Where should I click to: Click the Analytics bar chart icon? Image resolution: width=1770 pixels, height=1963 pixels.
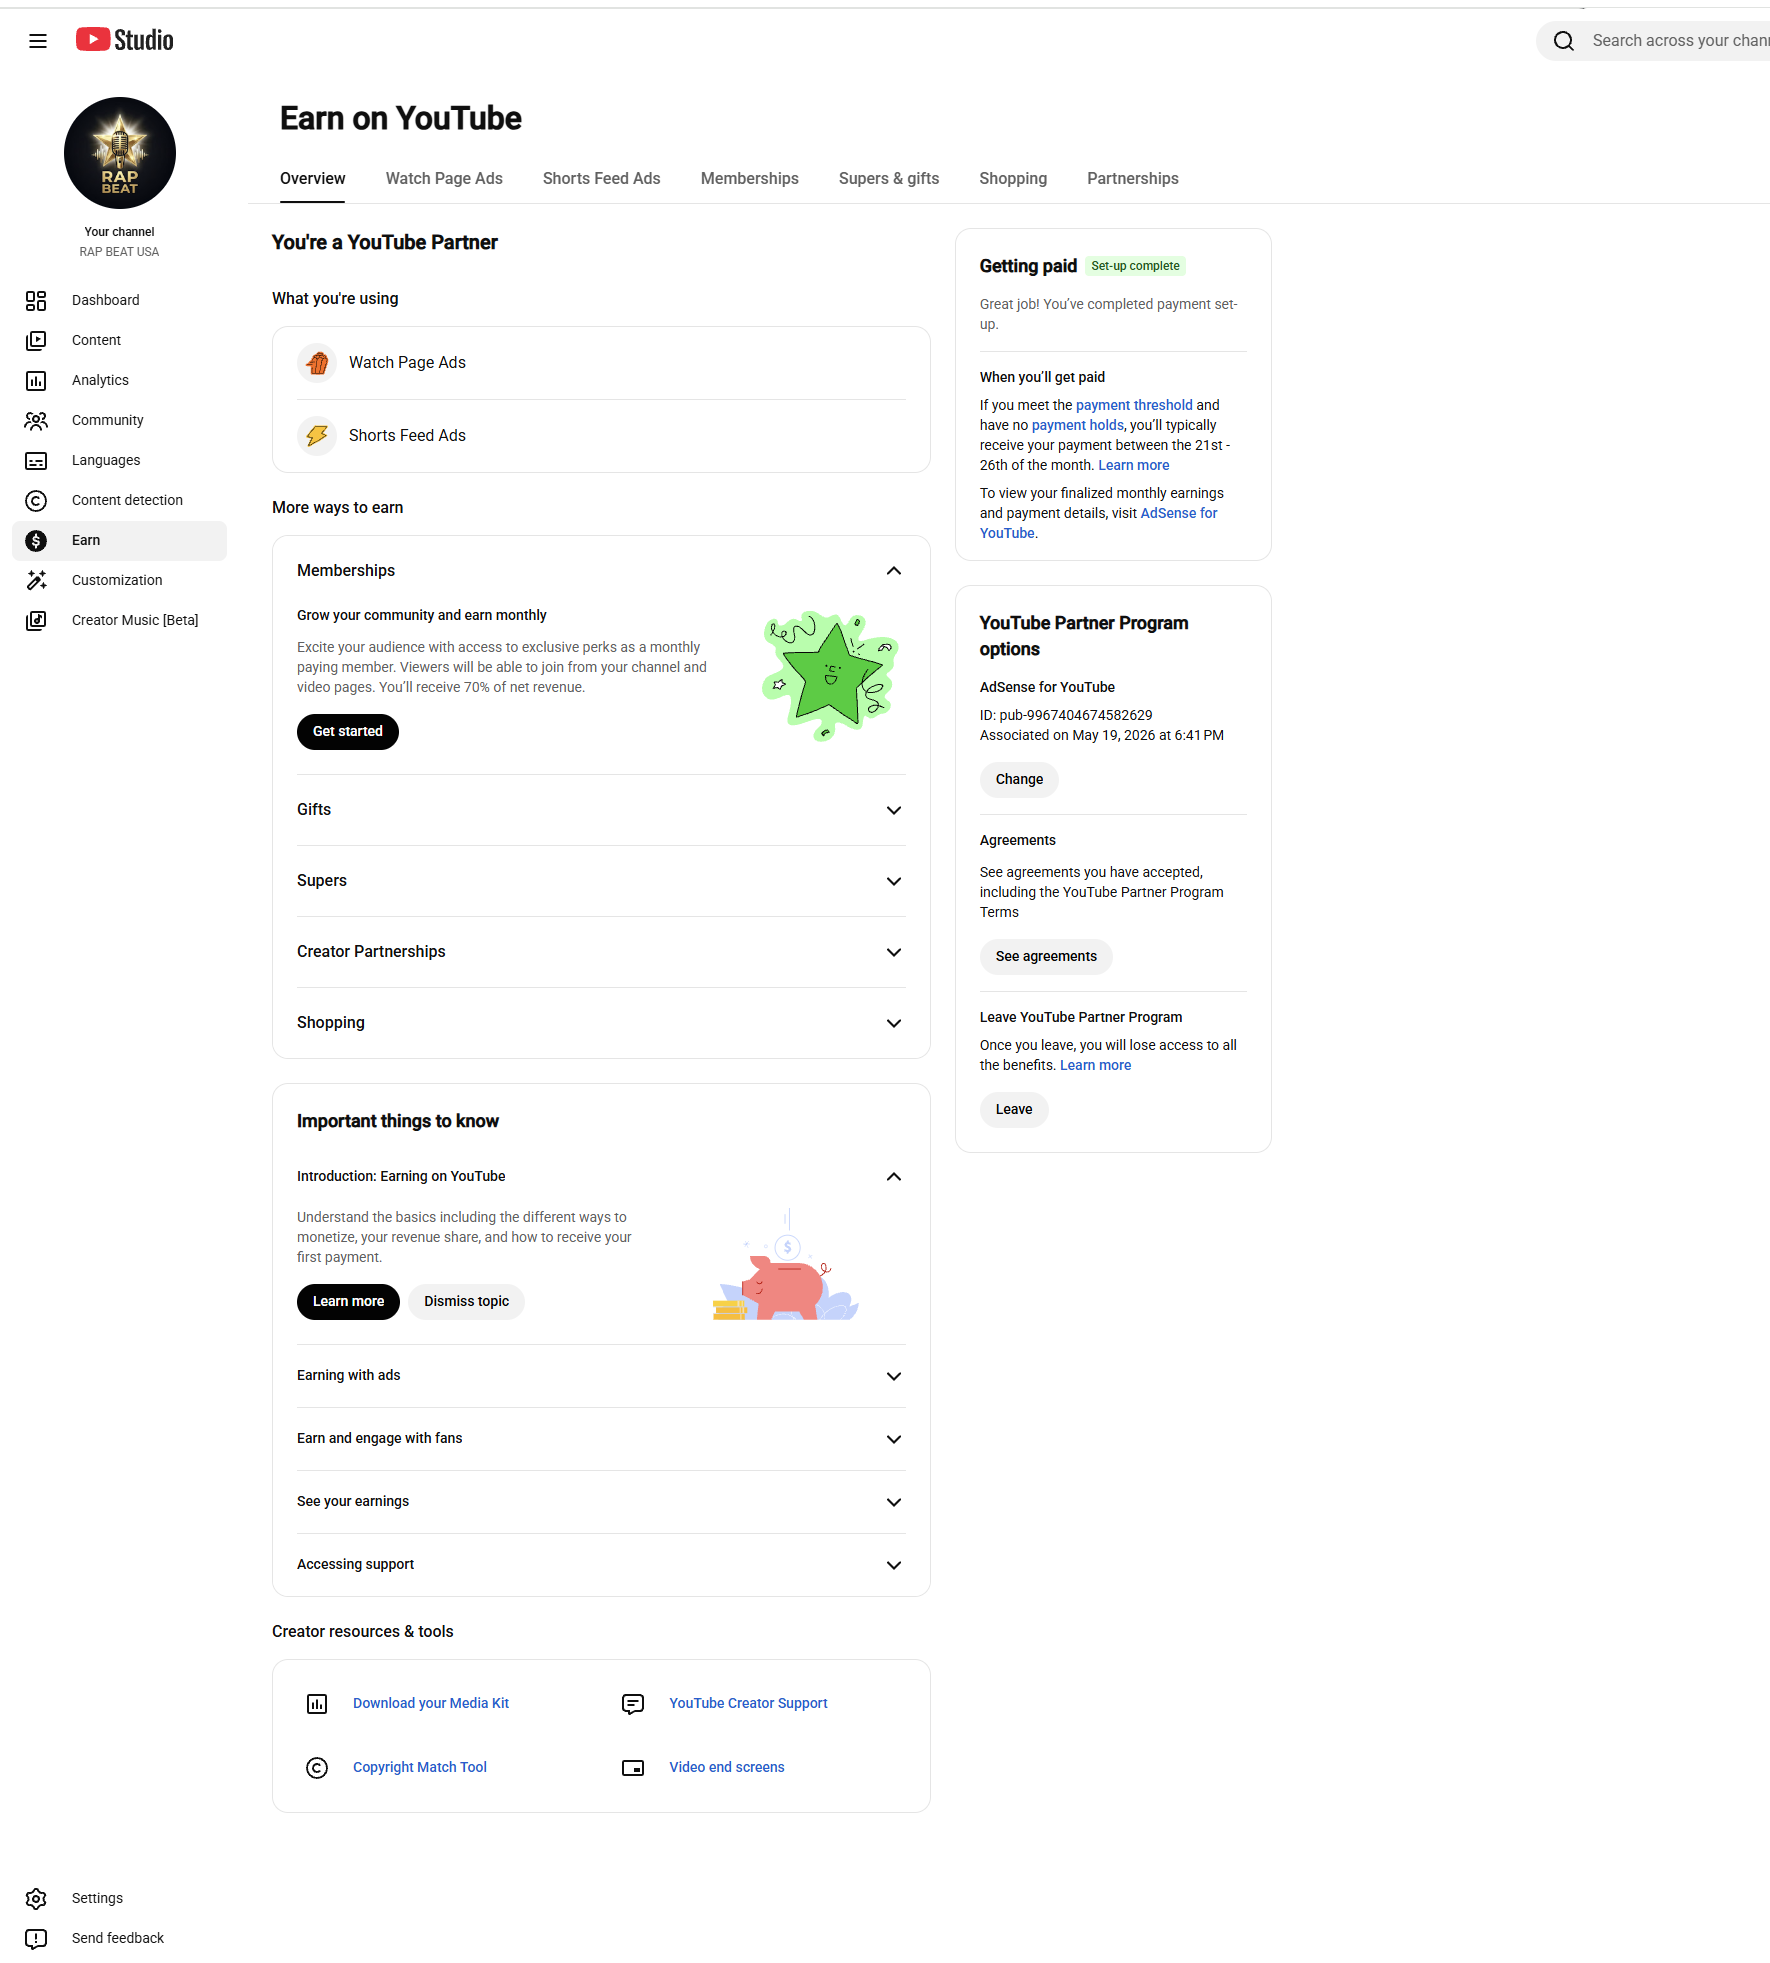(36, 381)
